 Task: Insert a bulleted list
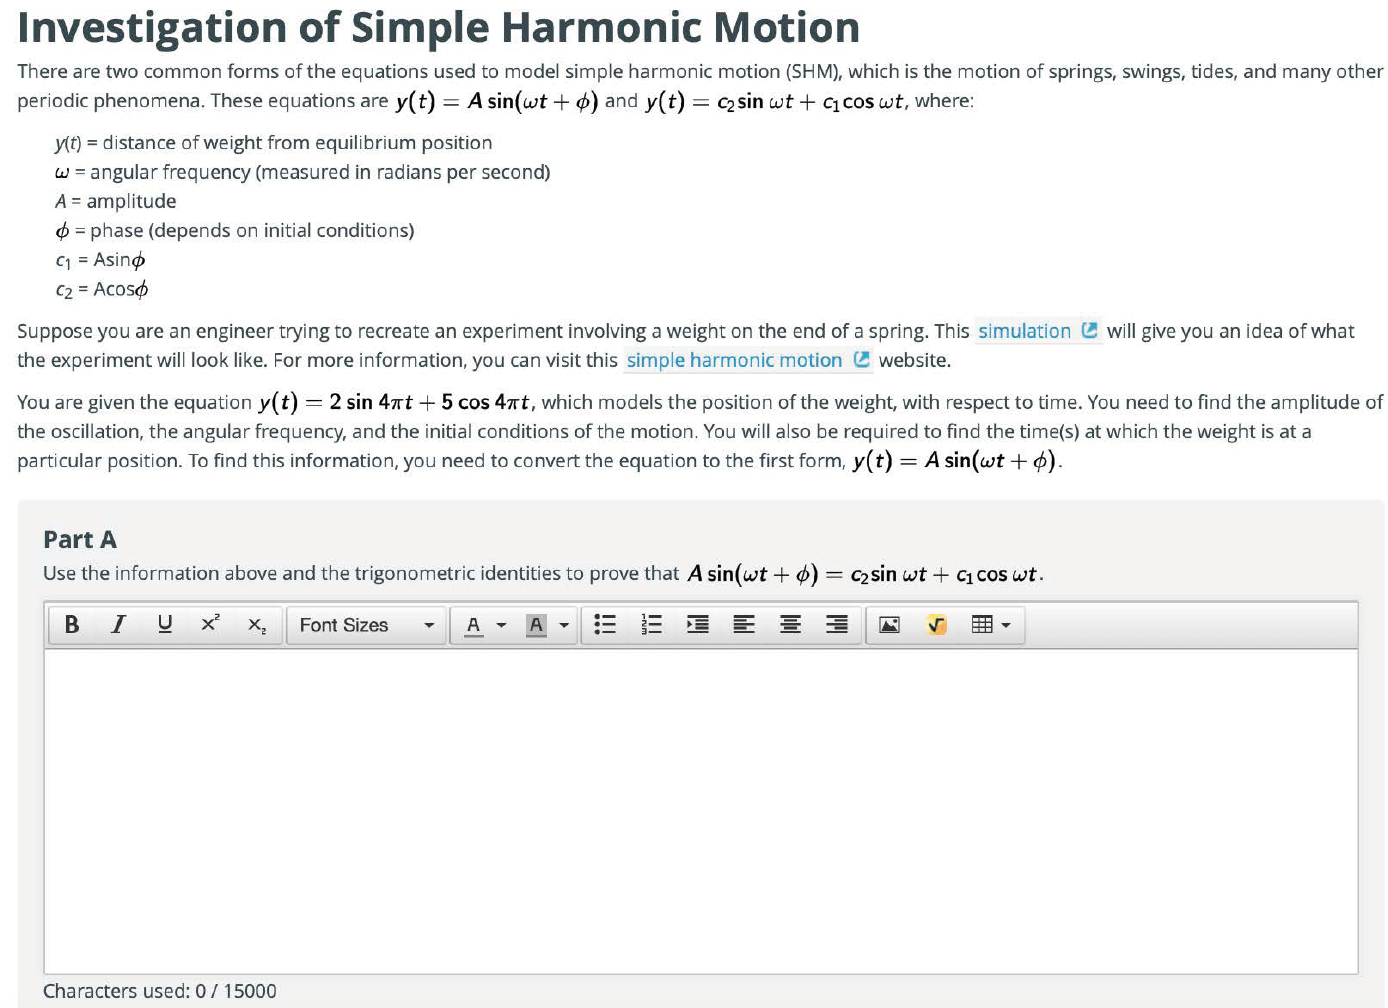coord(605,625)
